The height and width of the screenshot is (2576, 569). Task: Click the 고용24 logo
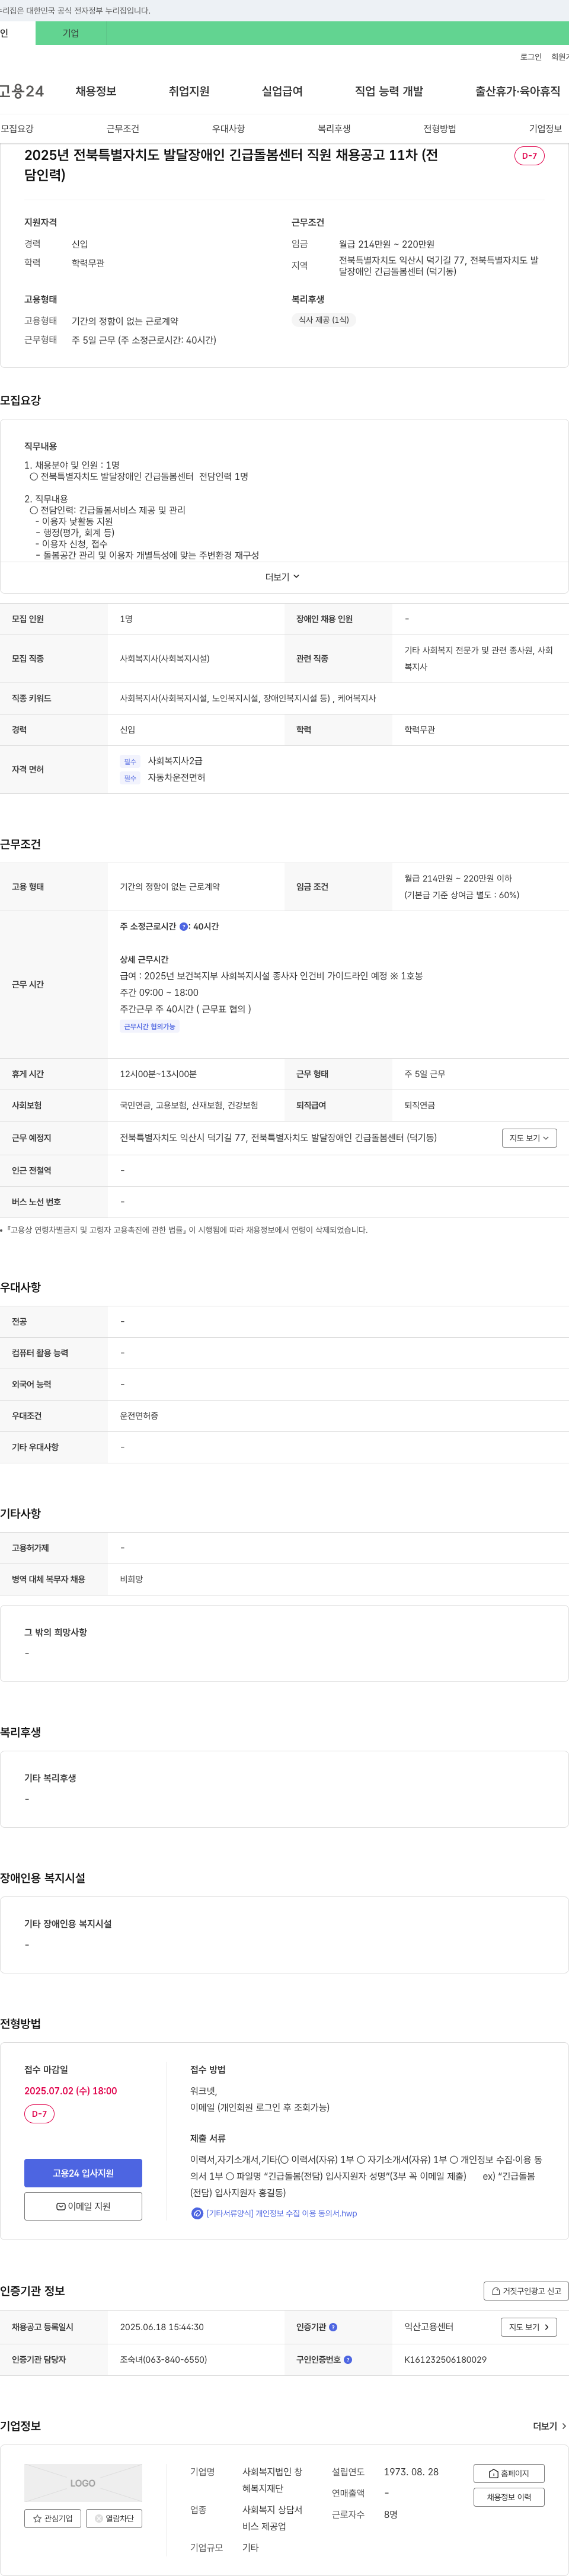coord(21,91)
